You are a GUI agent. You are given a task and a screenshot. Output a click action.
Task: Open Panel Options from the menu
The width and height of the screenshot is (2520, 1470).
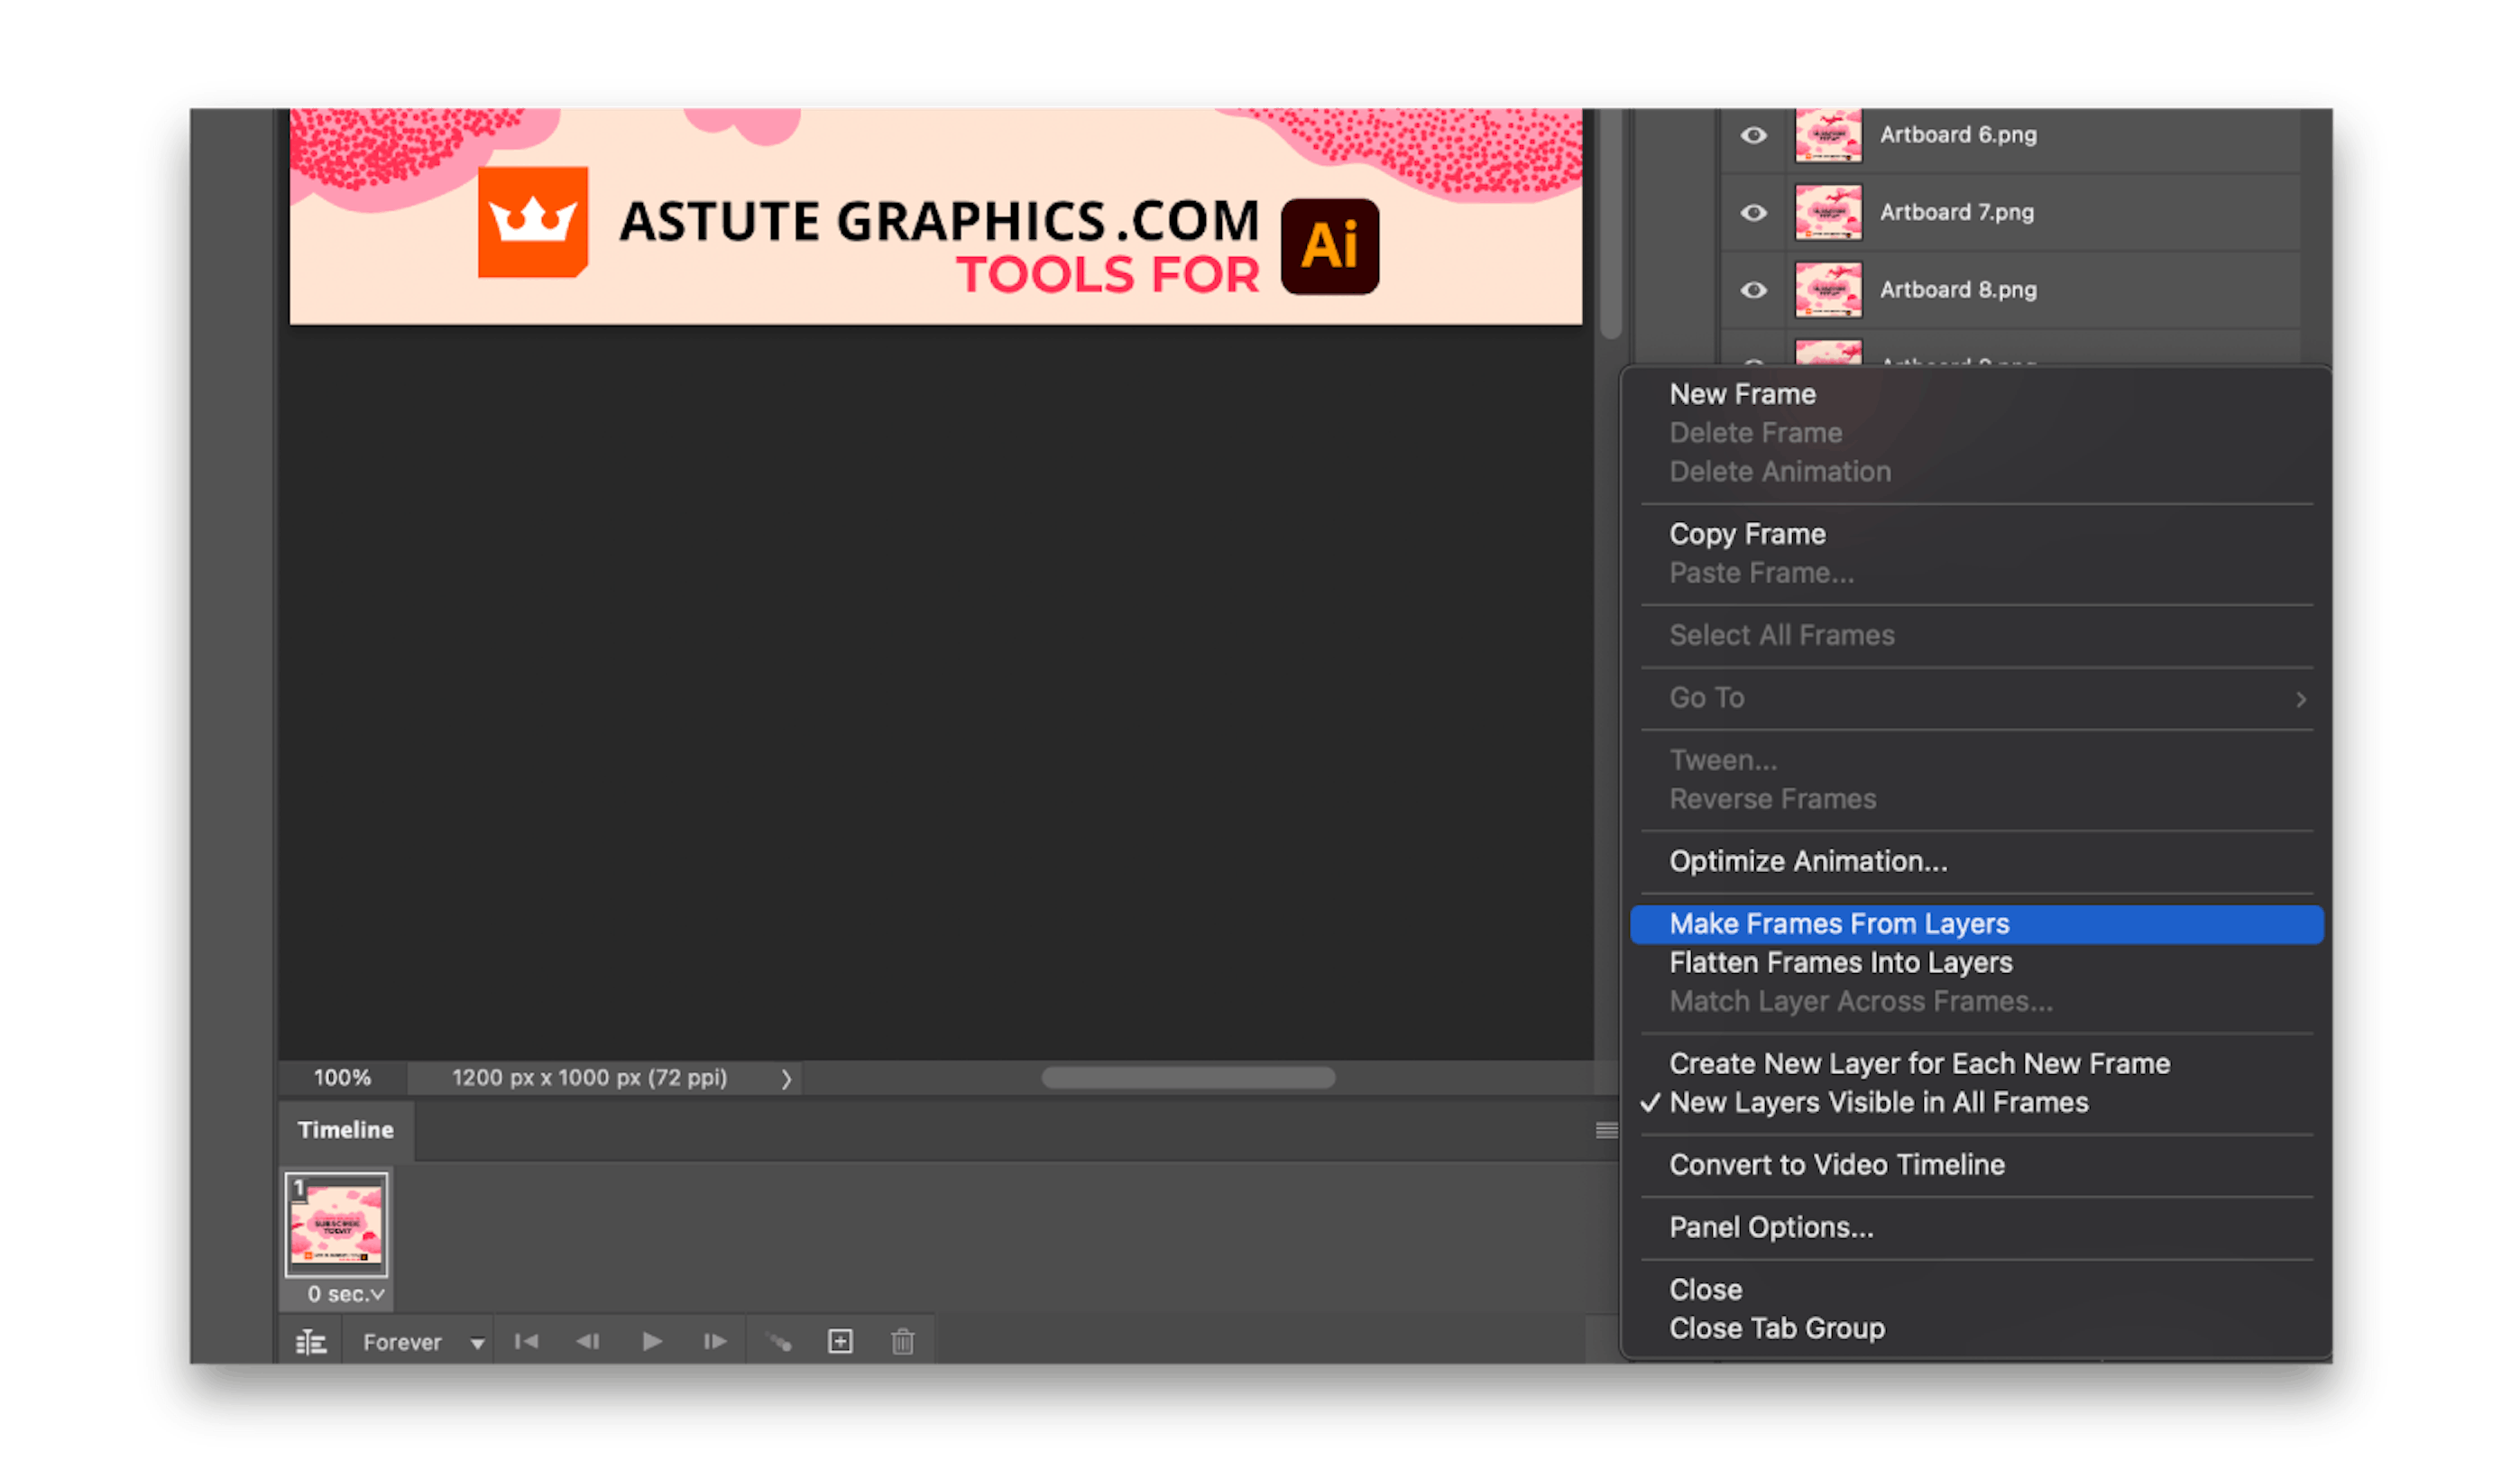pos(1772,1227)
